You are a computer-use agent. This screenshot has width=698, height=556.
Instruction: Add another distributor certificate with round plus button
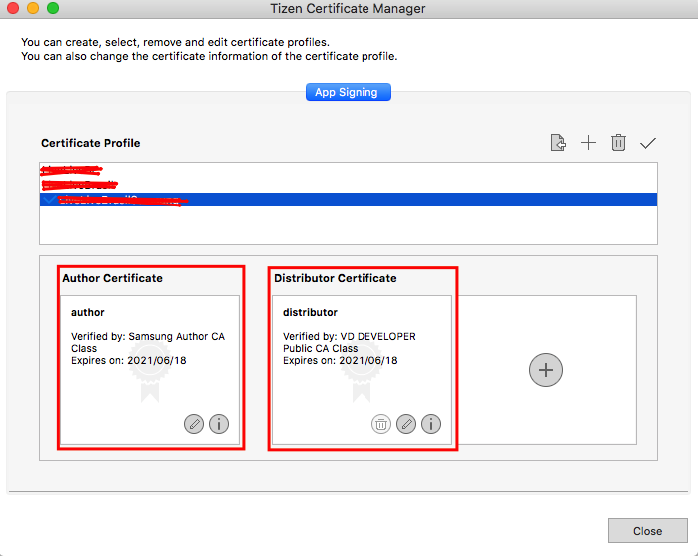click(x=546, y=370)
